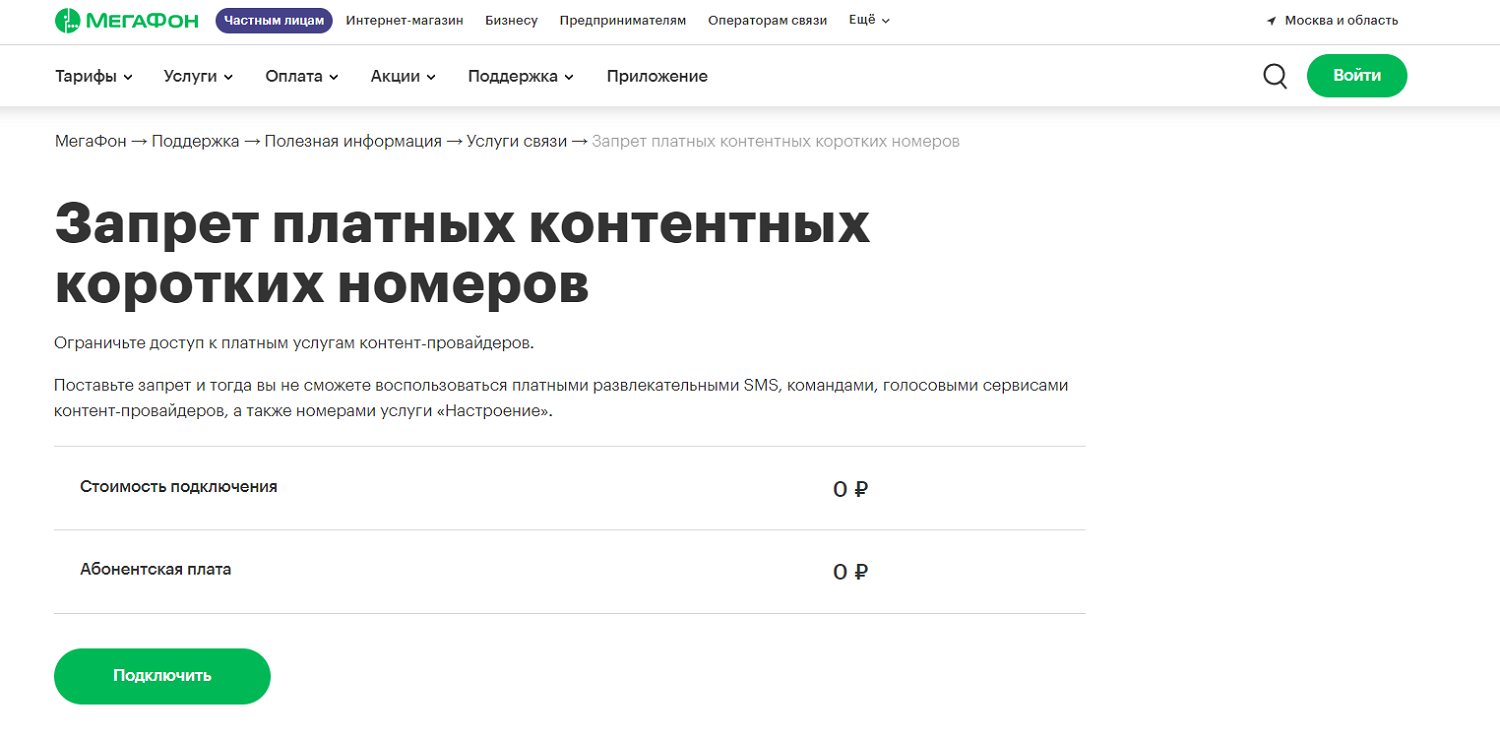Screen dimensions: 1500x736
Task: Expand the Ещё dropdown
Action: pyautogui.click(x=869, y=20)
